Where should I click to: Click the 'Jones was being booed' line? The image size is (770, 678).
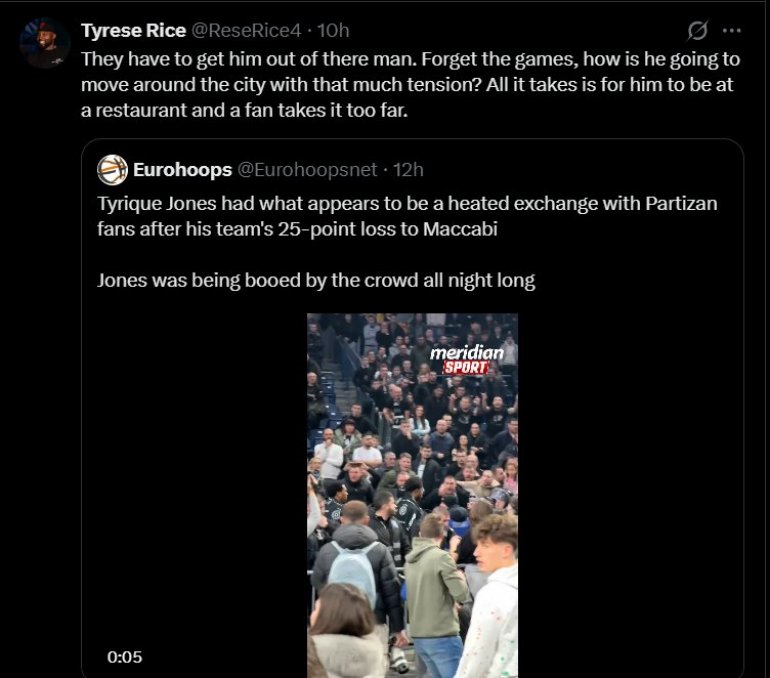316,280
